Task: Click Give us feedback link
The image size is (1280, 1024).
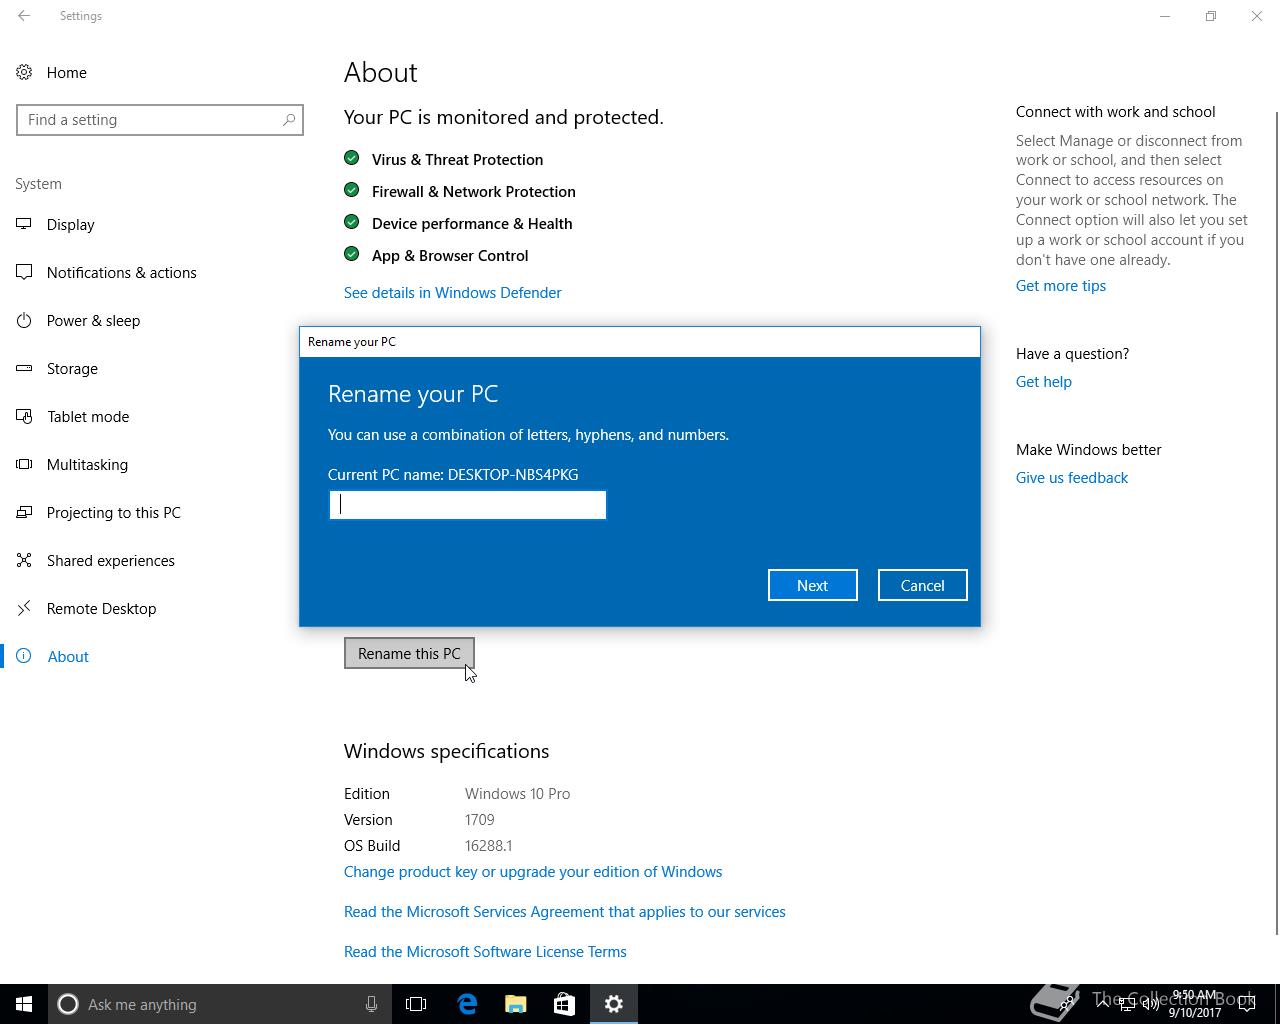Action: pos(1072,478)
